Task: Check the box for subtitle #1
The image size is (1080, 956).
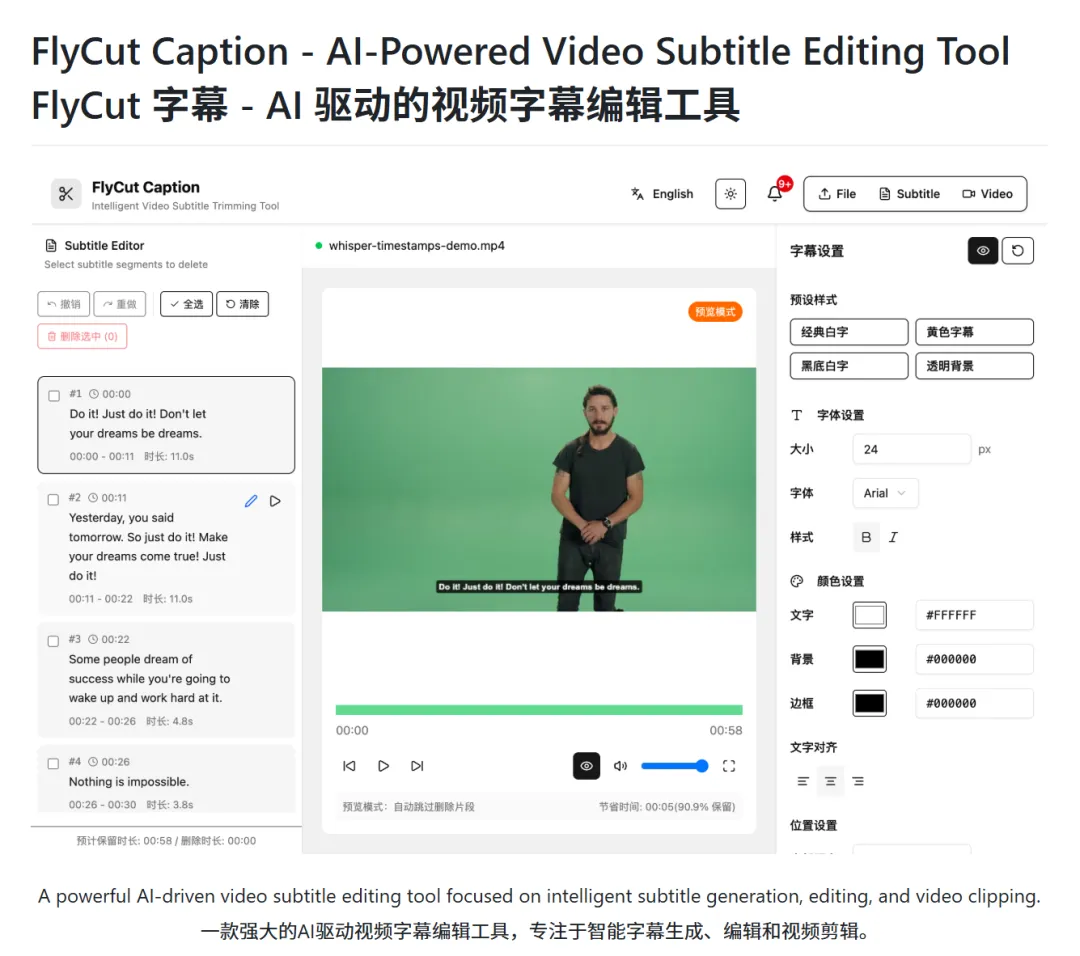Action: 54,395
